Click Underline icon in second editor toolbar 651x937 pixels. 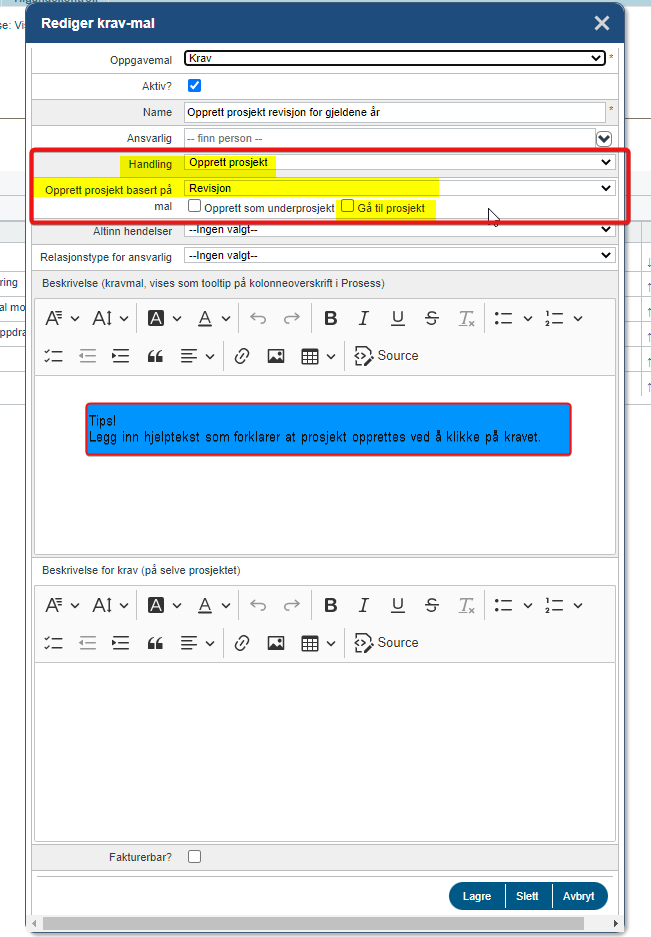pos(398,606)
